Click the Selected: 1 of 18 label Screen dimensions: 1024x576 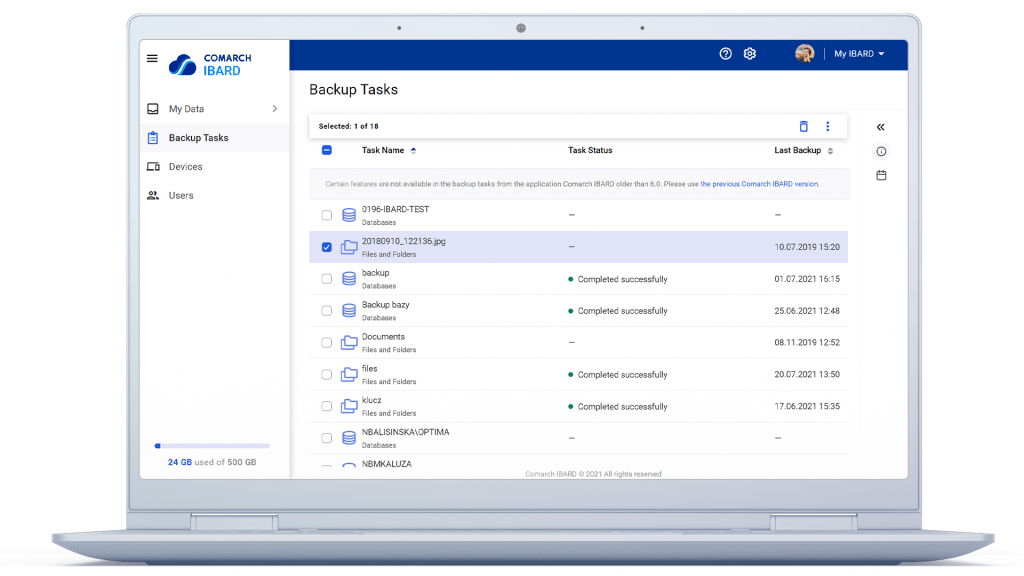[348, 126]
